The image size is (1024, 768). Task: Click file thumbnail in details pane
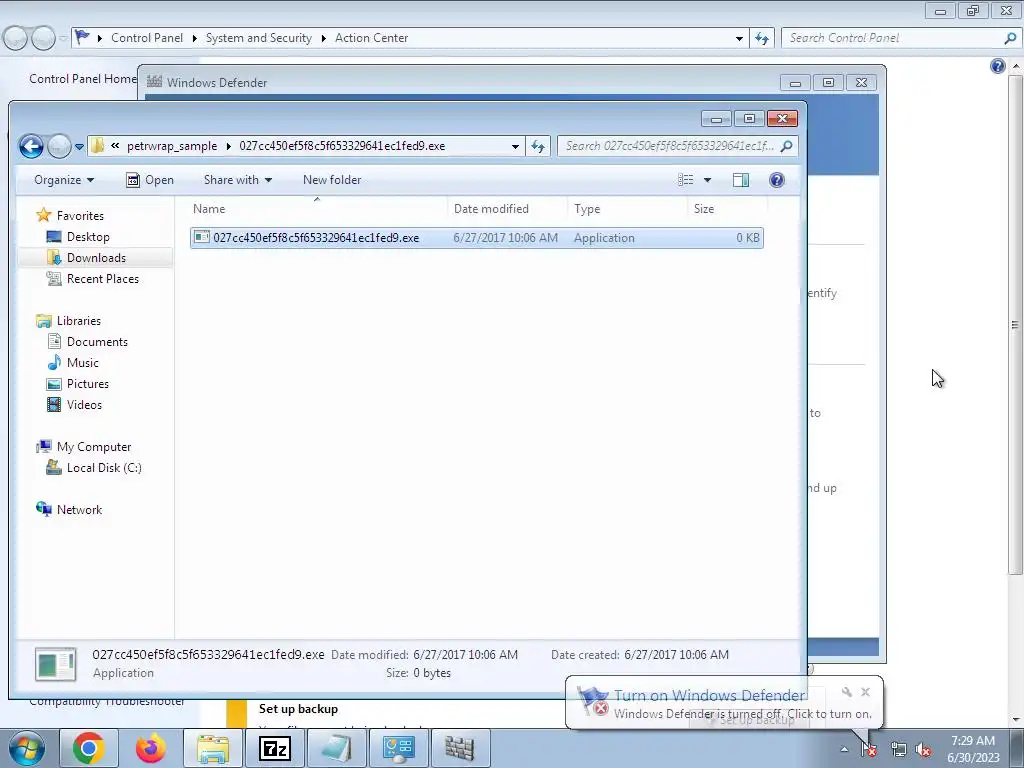[x=56, y=664]
